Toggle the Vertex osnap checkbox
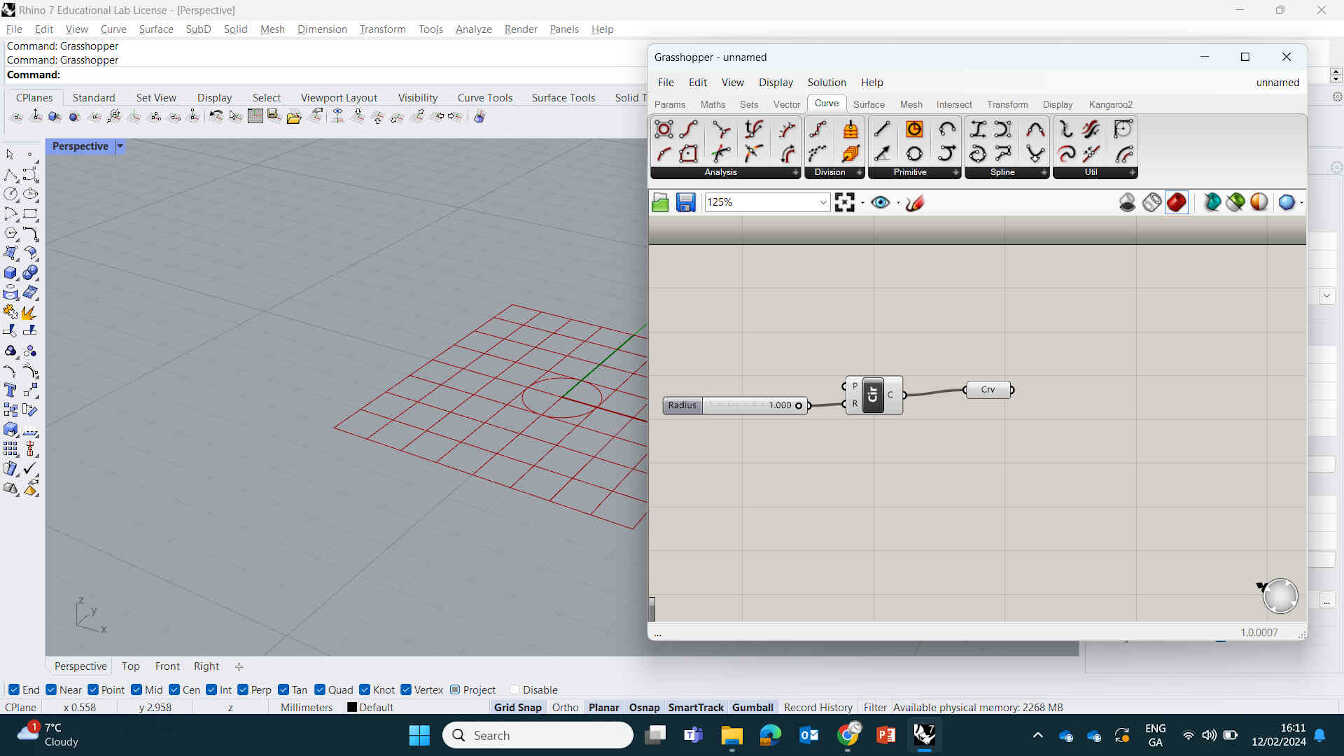 click(x=406, y=690)
